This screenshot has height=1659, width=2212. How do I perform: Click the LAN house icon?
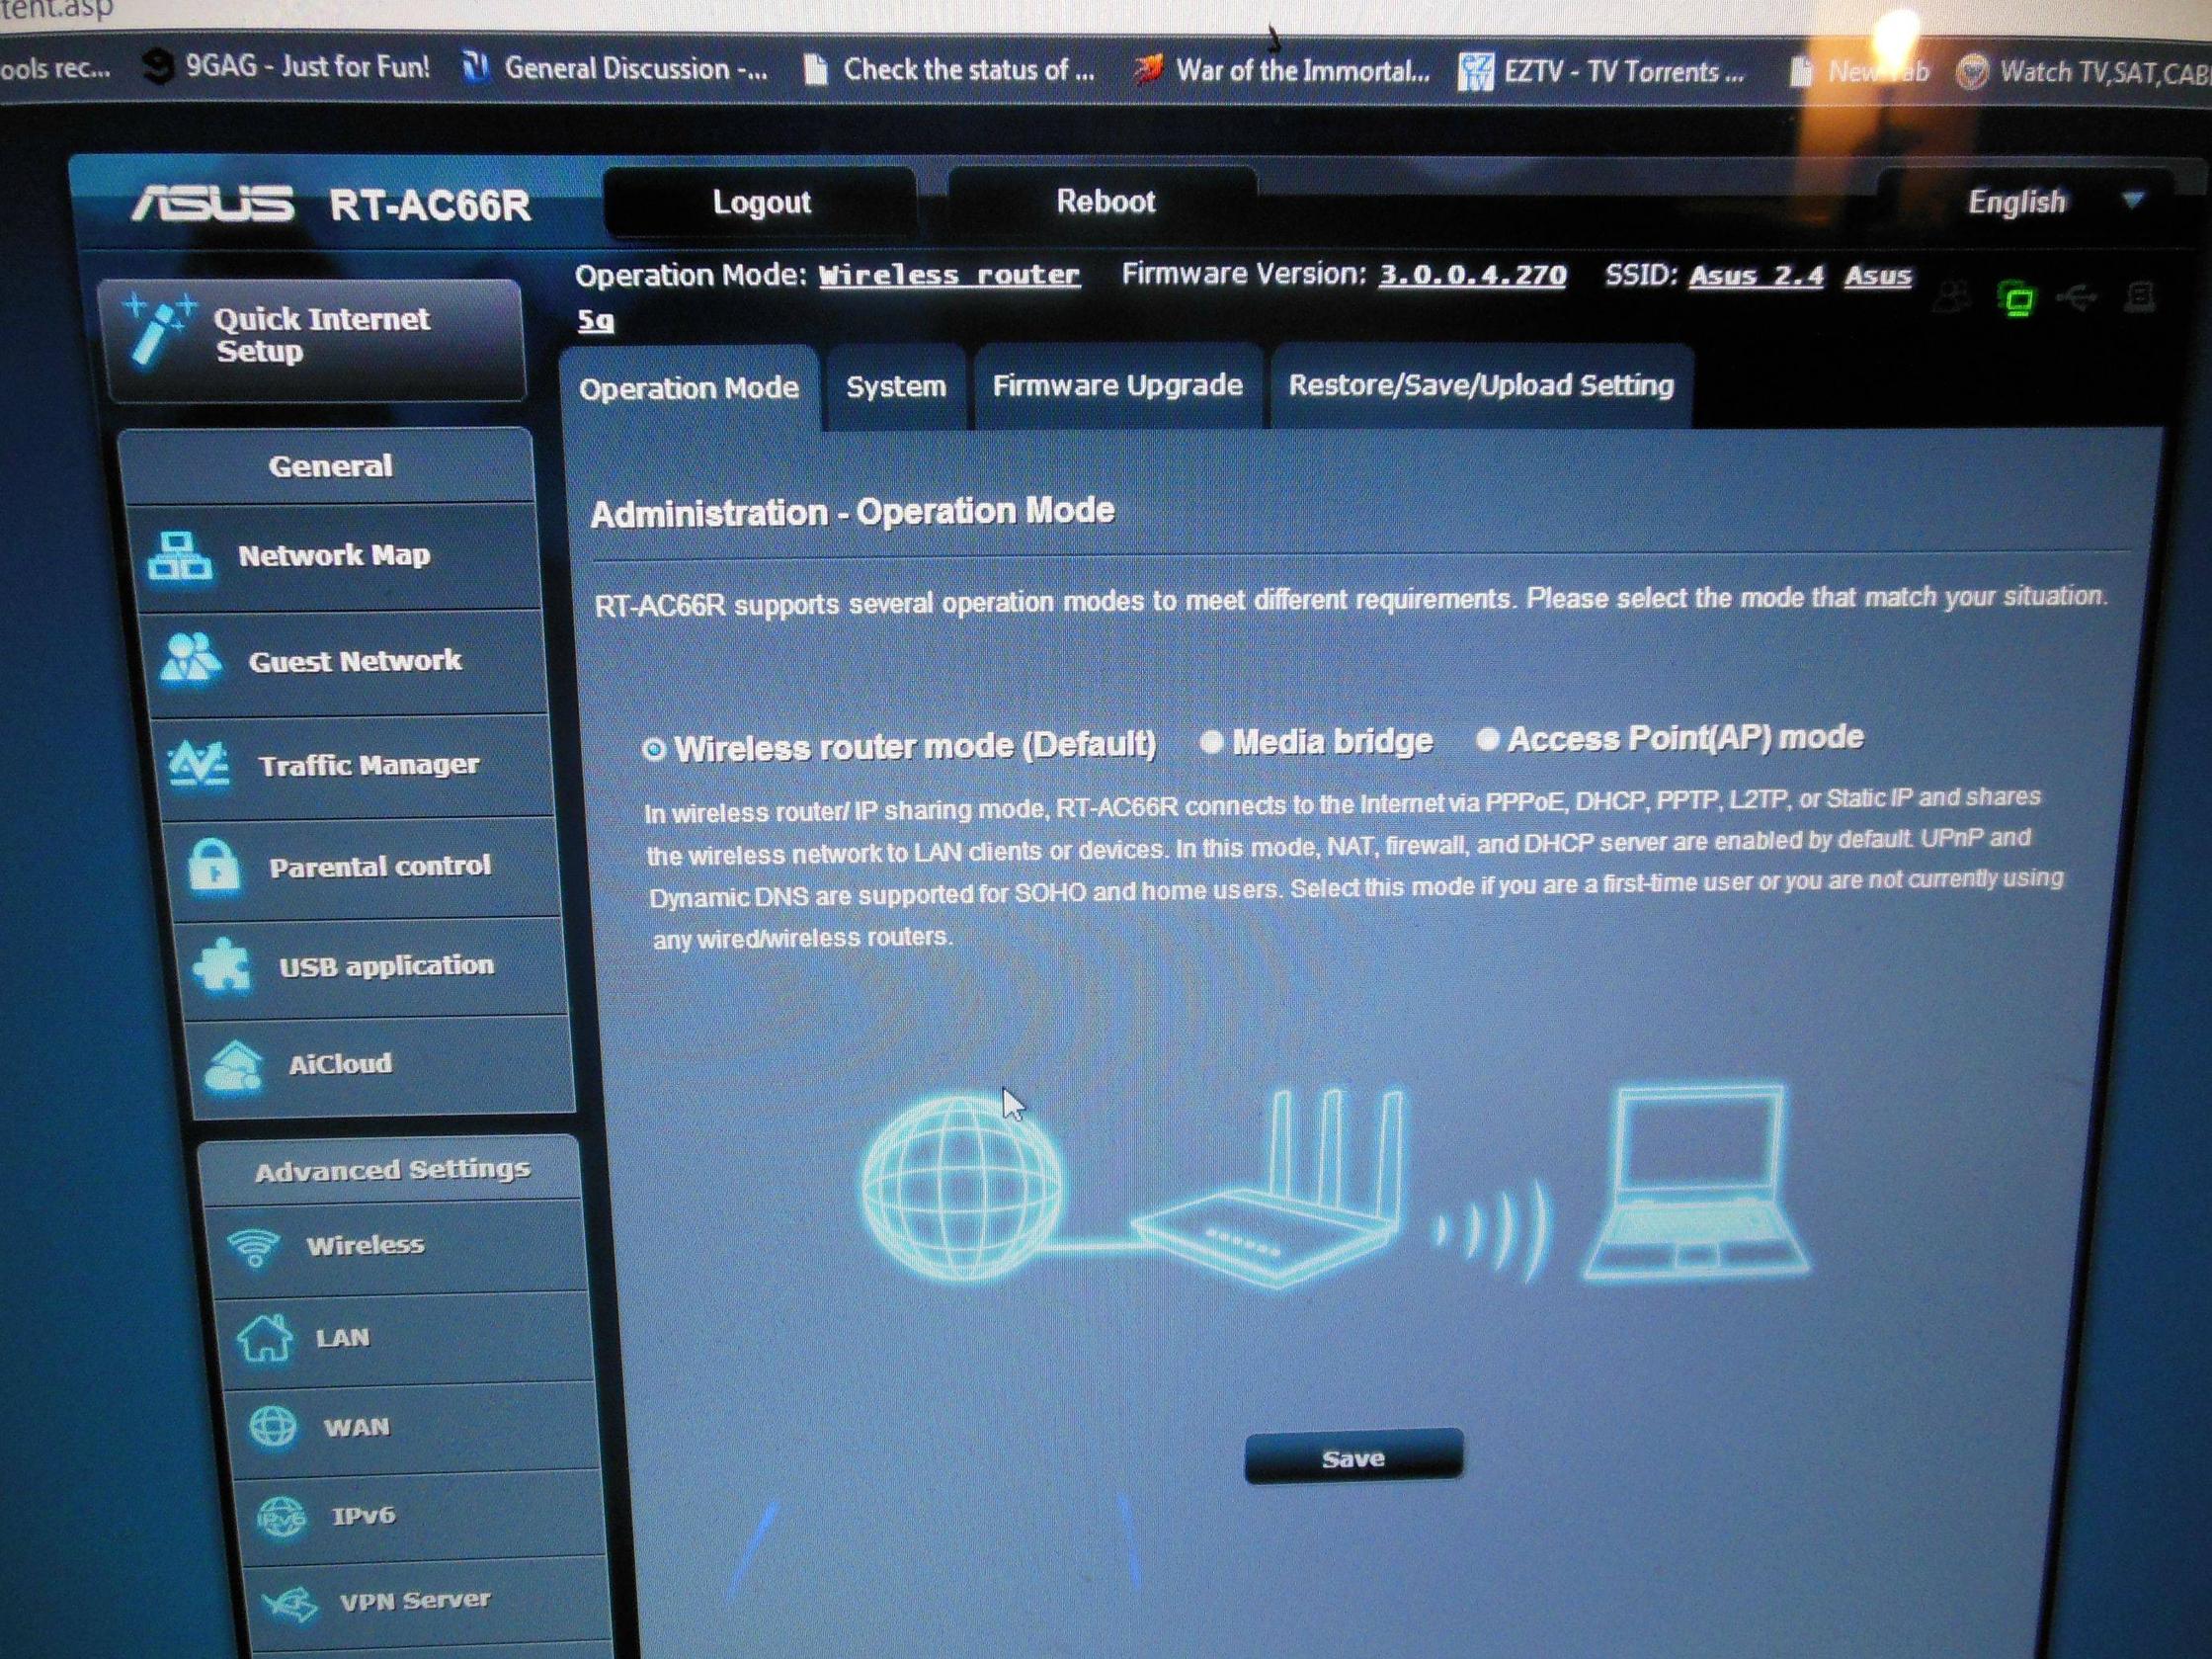click(265, 1337)
